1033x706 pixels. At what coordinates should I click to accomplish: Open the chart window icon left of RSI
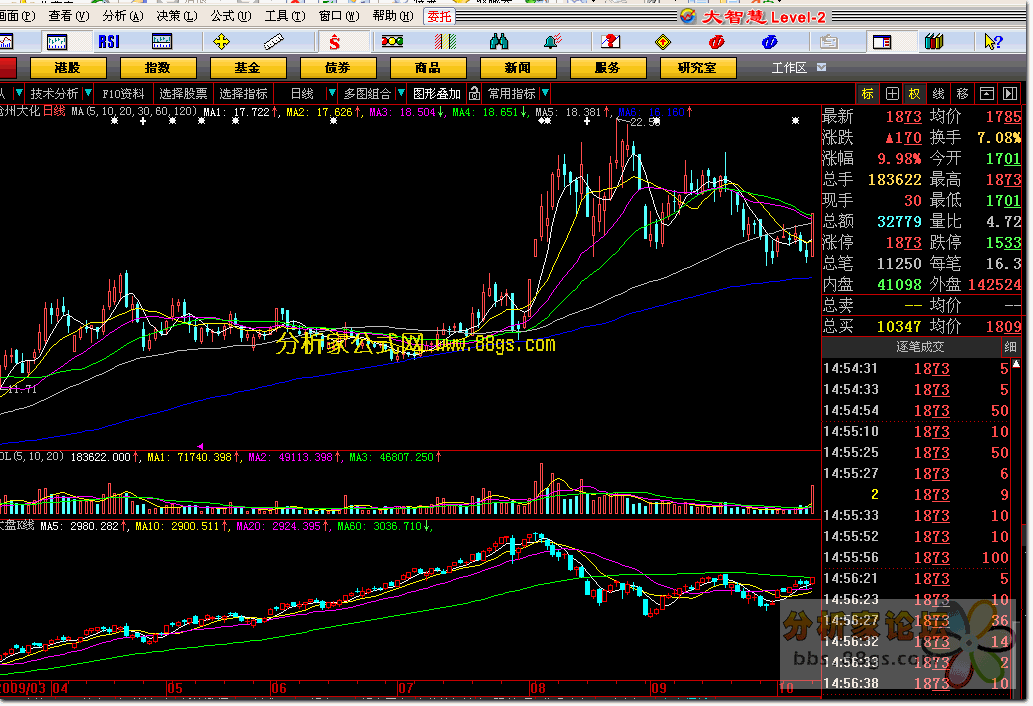click(x=57, y=42)
